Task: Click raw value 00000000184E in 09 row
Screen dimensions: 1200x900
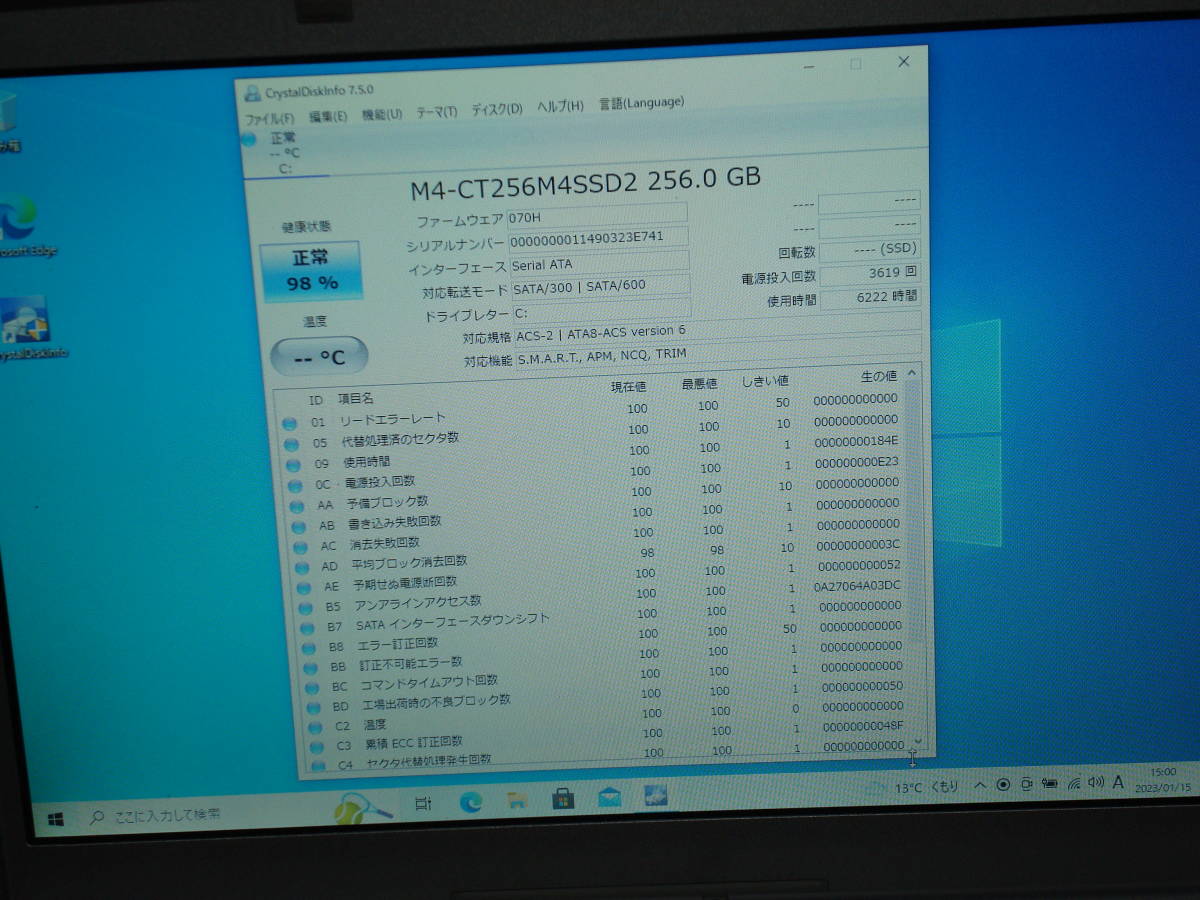Action: tap(856, 441)
